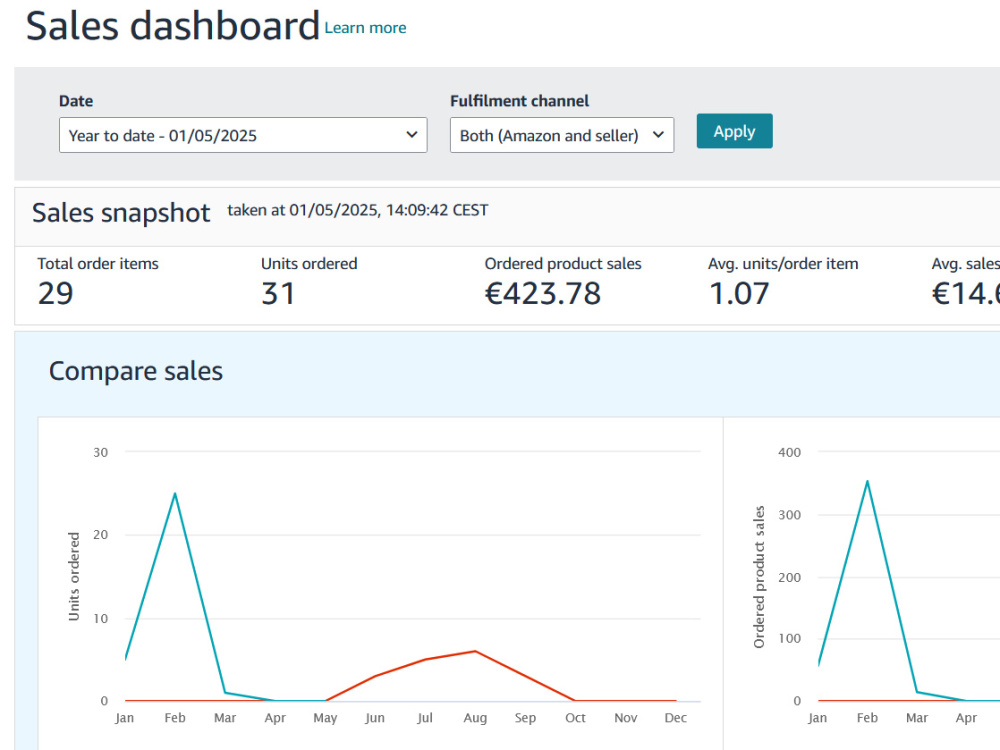Click Feb peak on Units ordered chart

coord(175,494)
